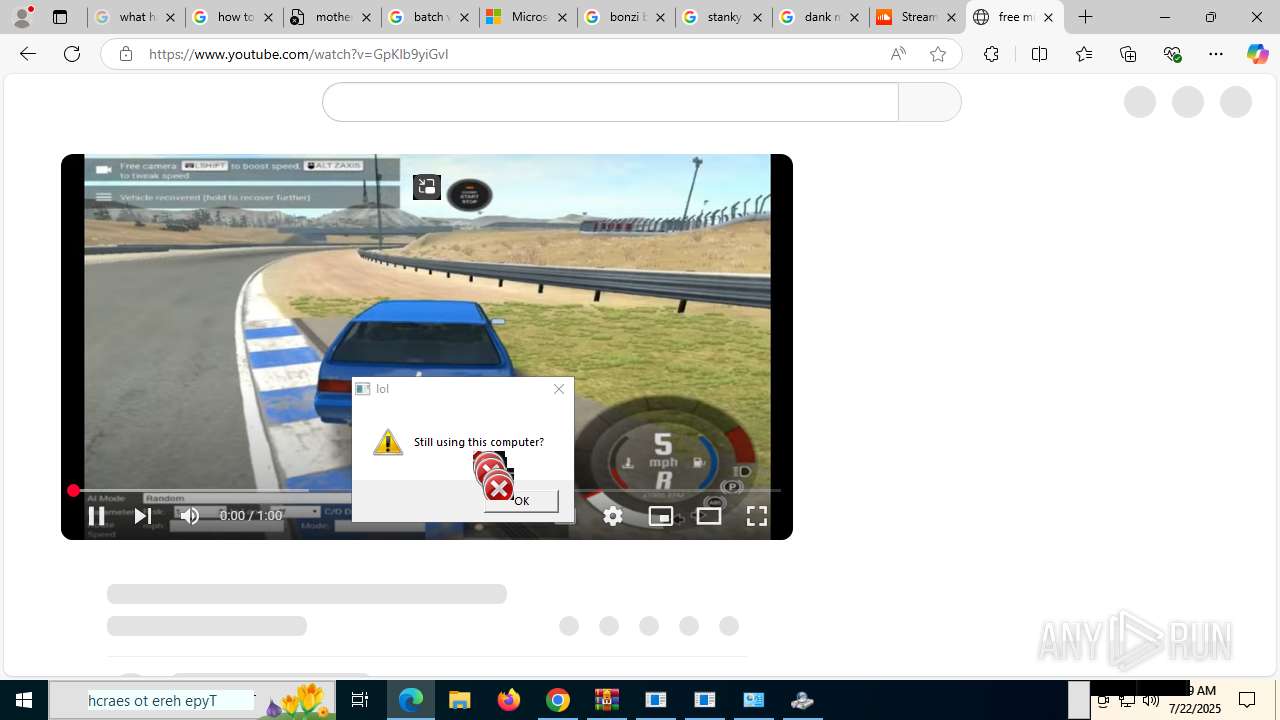Enter fullscreen video mode
Screen dimensions: 1280x720
[x=757, y=516]
